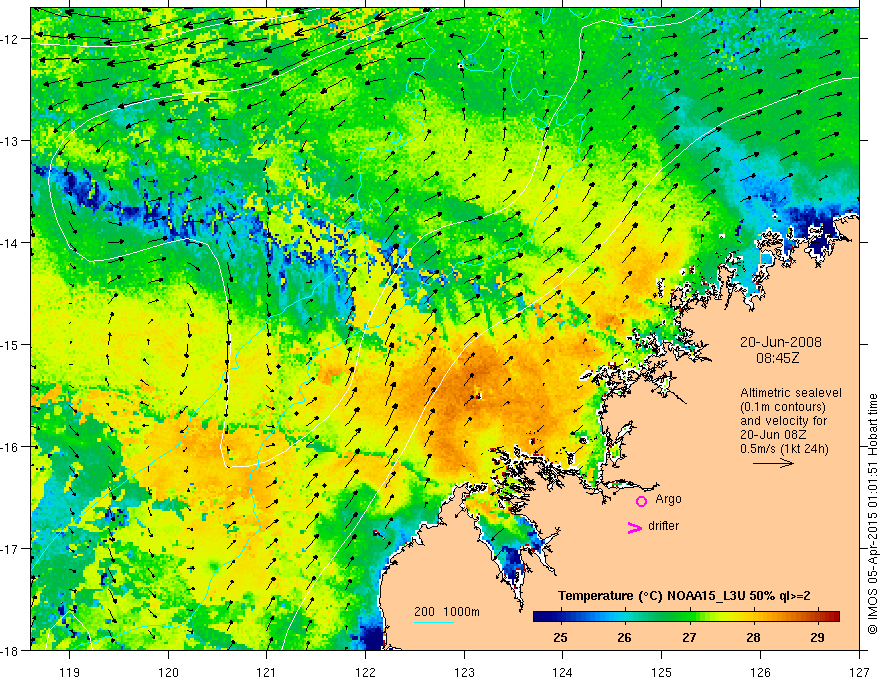
Task: Click the 'Altimetric sealevel' caption line
Action: 791,393
